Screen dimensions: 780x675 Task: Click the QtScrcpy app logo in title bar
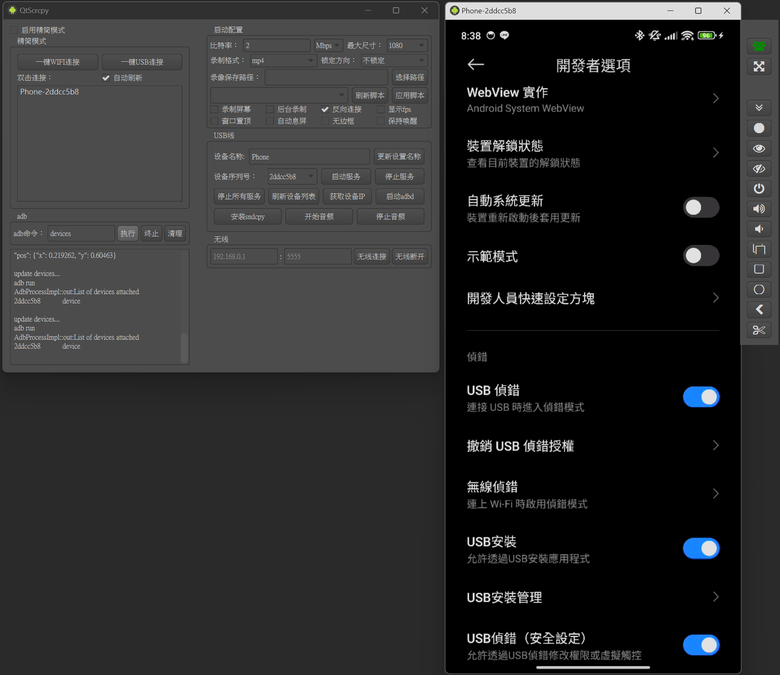pyautogui.click(x=12, y=10)
